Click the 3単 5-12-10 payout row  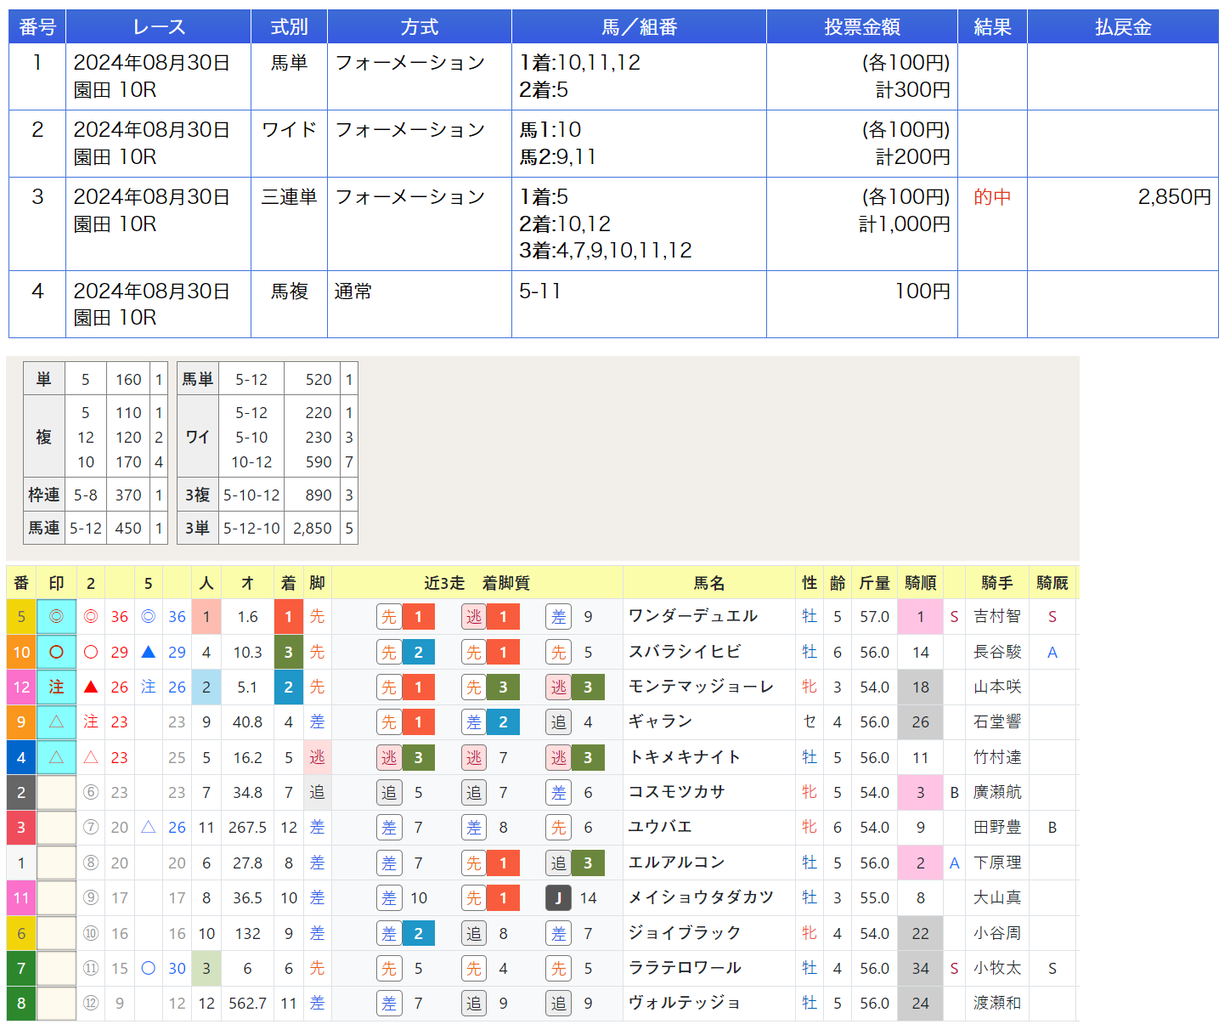click(x=267, y=528)
